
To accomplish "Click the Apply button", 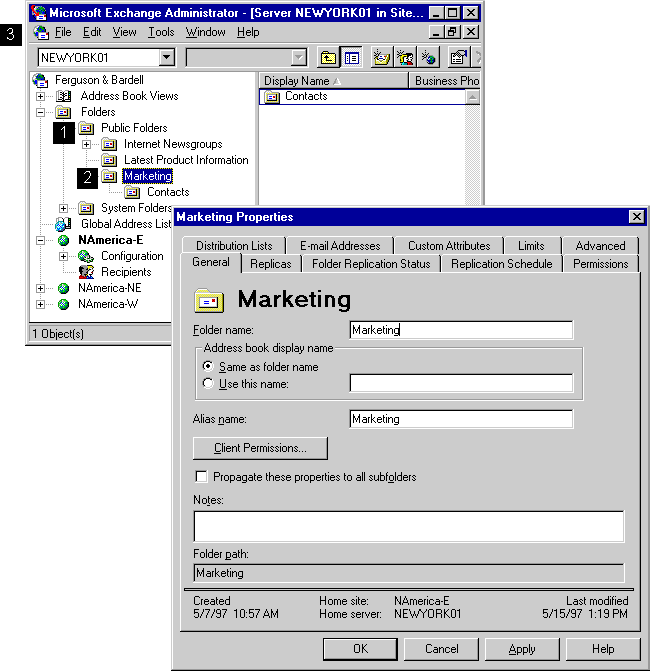I will (x=522, y=649).
